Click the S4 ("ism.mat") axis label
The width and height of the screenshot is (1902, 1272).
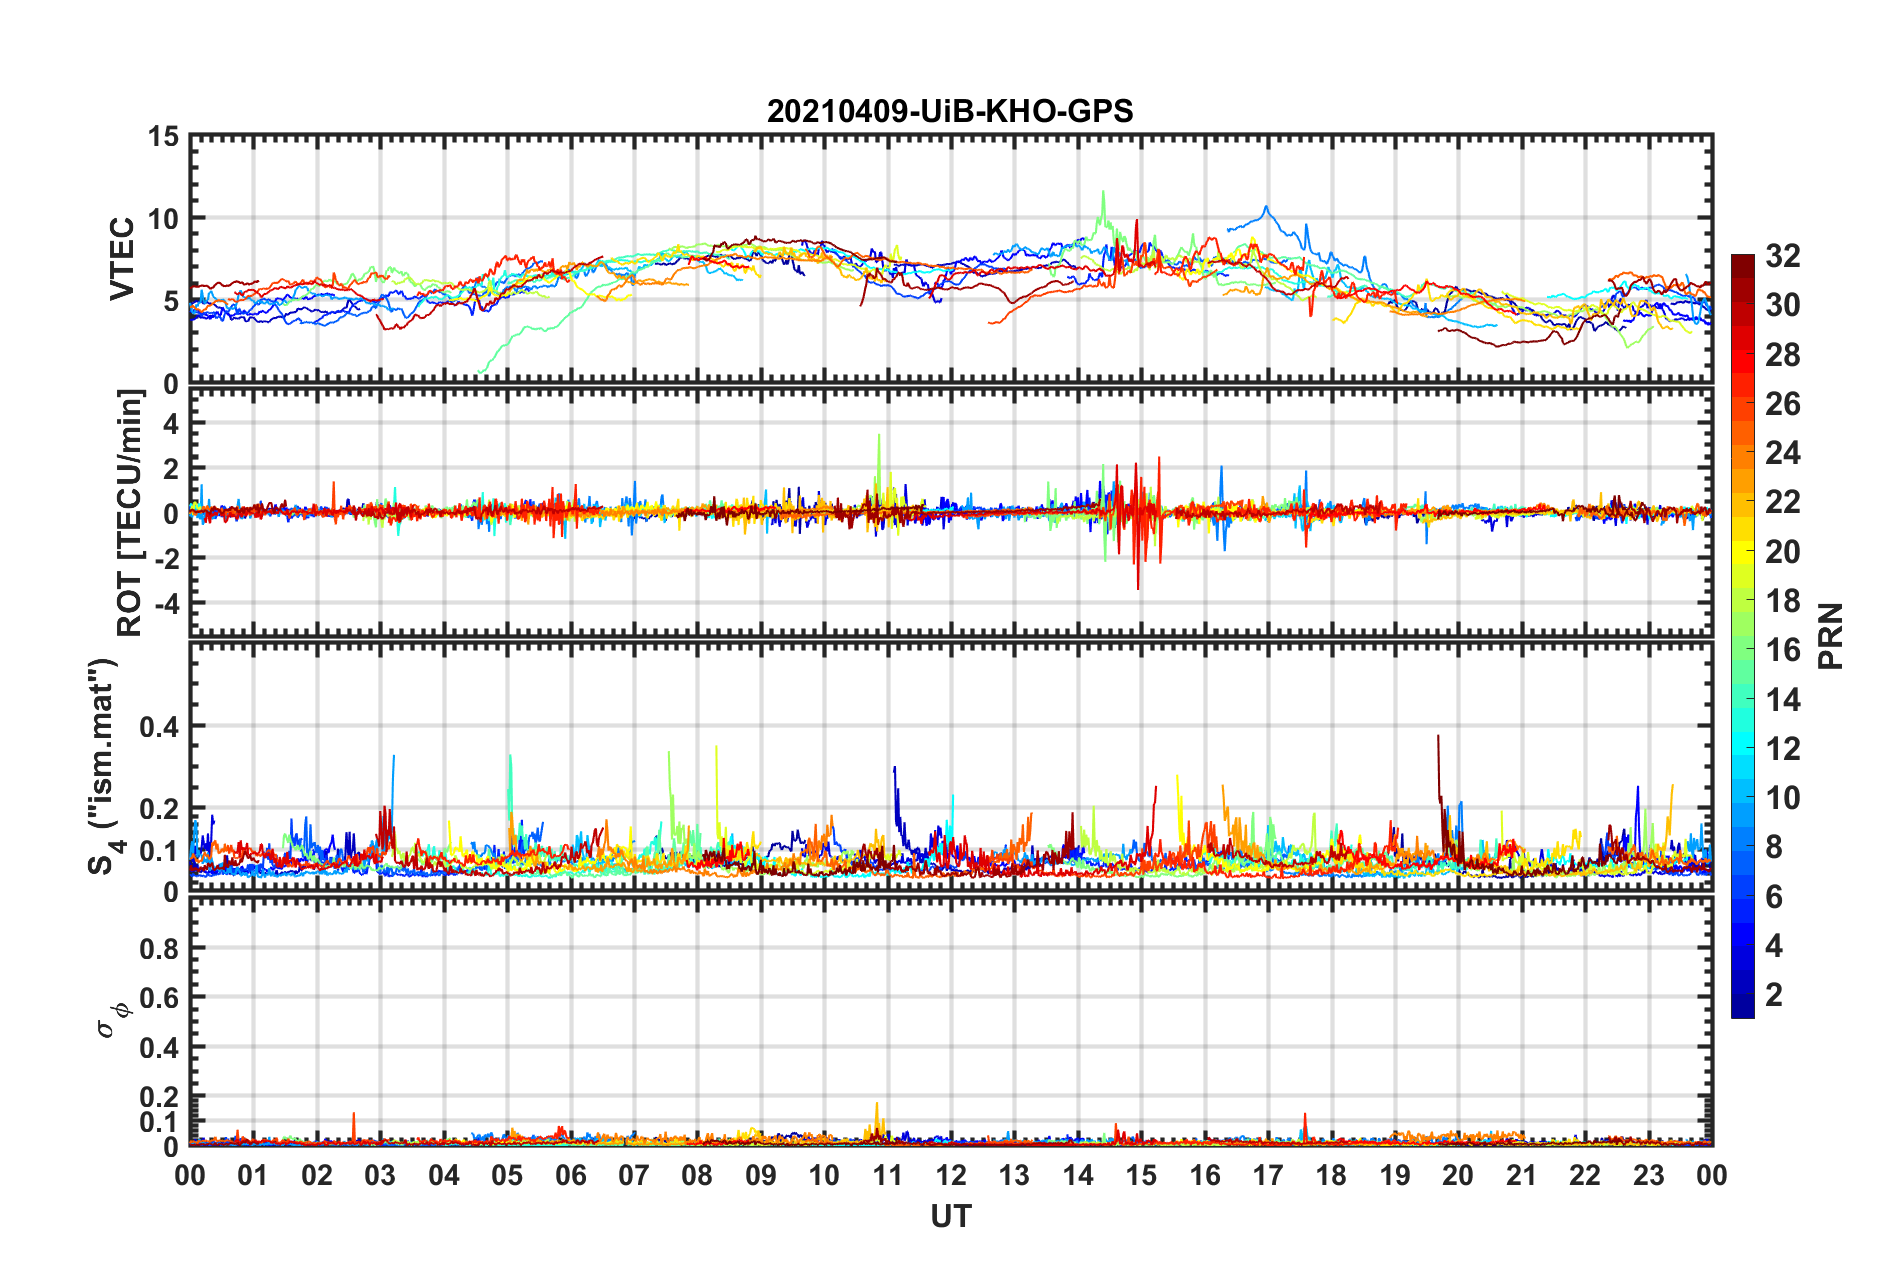pos(104,766)
